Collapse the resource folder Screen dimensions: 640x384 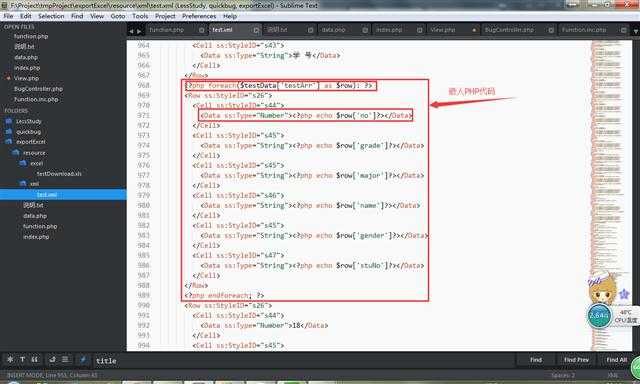[x=34, y=153]
